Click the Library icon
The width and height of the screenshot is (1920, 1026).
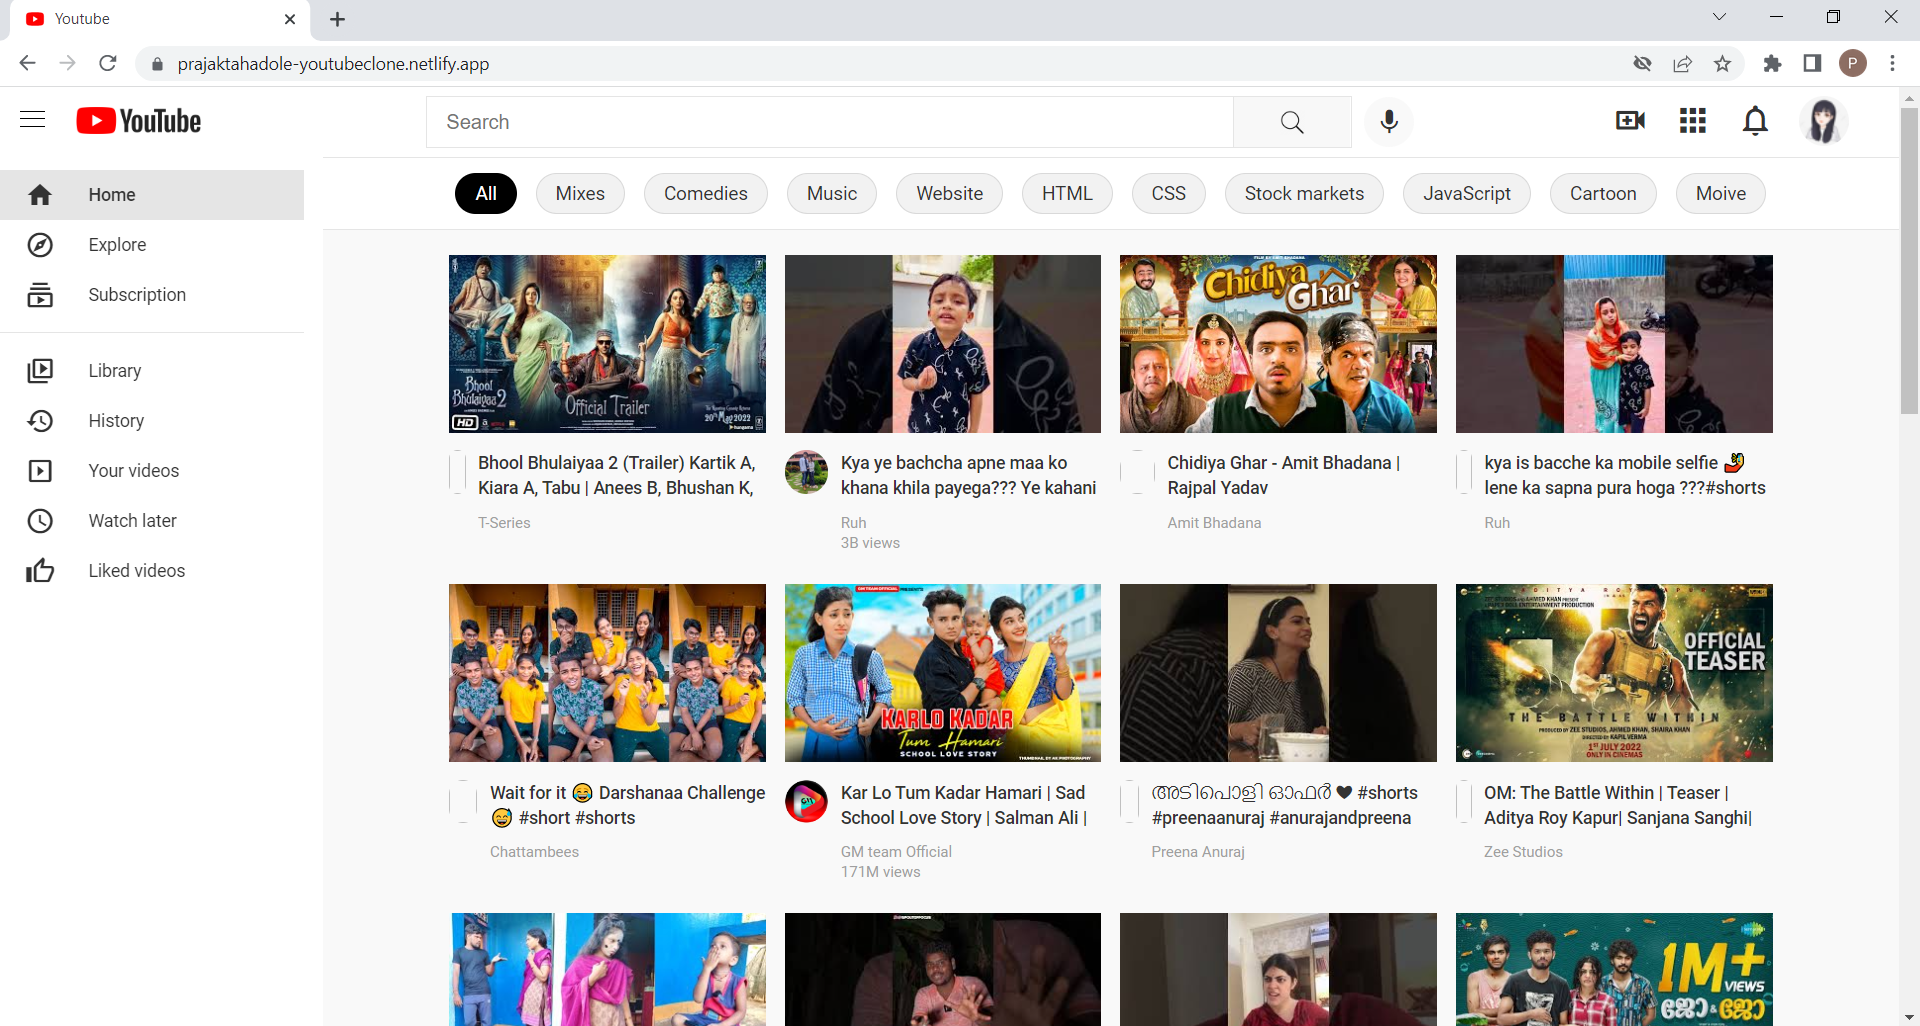click(x=40, y=371)
